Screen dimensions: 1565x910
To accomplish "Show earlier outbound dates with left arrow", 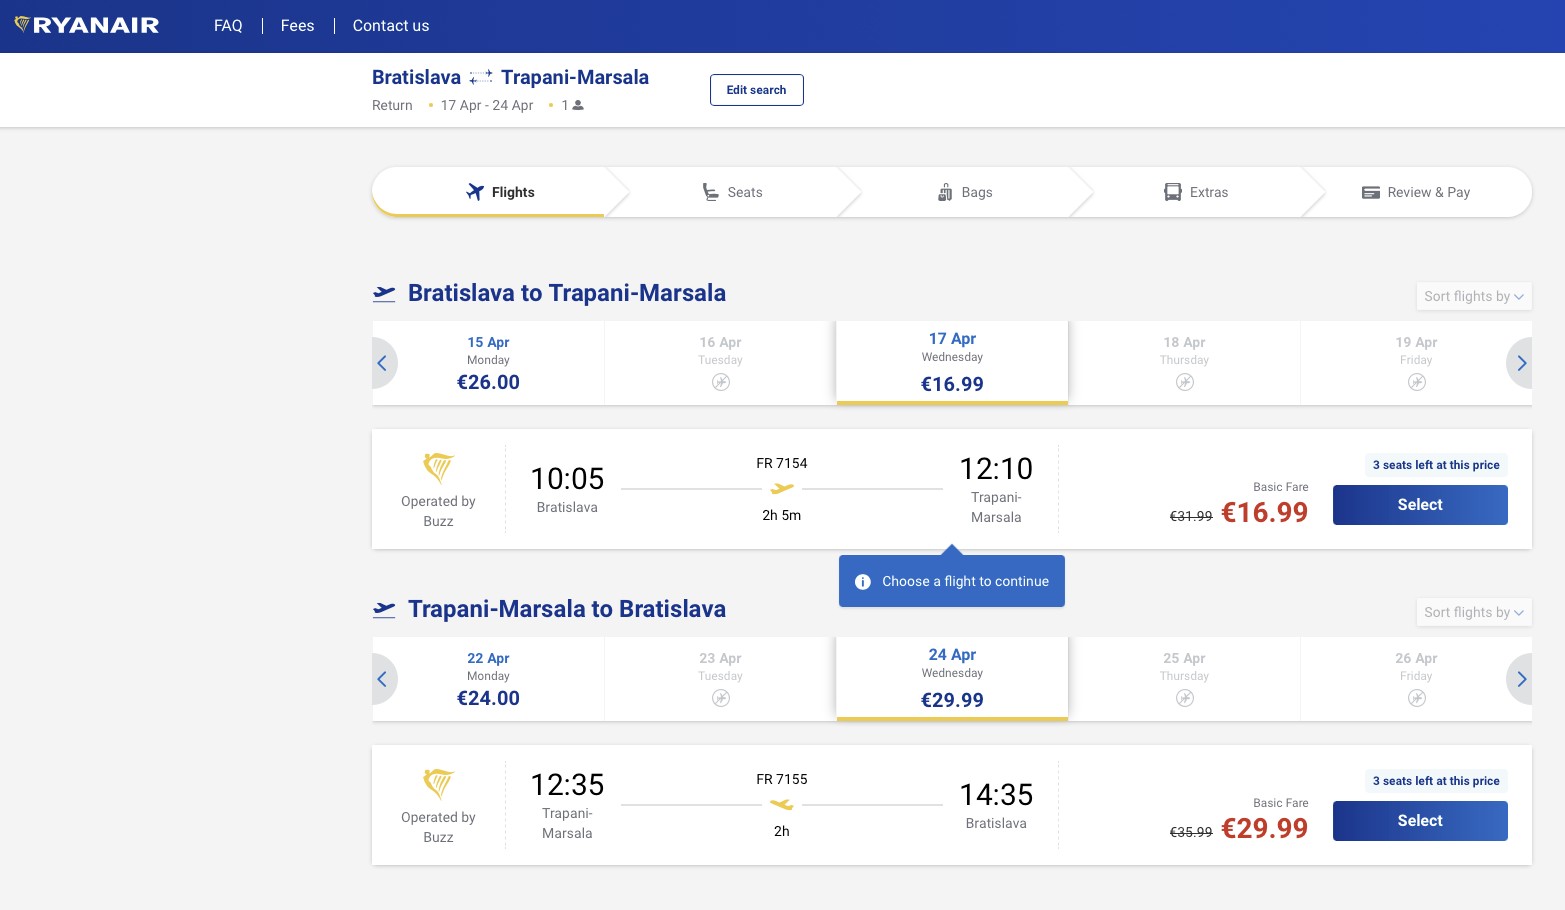I will point(383,363).
